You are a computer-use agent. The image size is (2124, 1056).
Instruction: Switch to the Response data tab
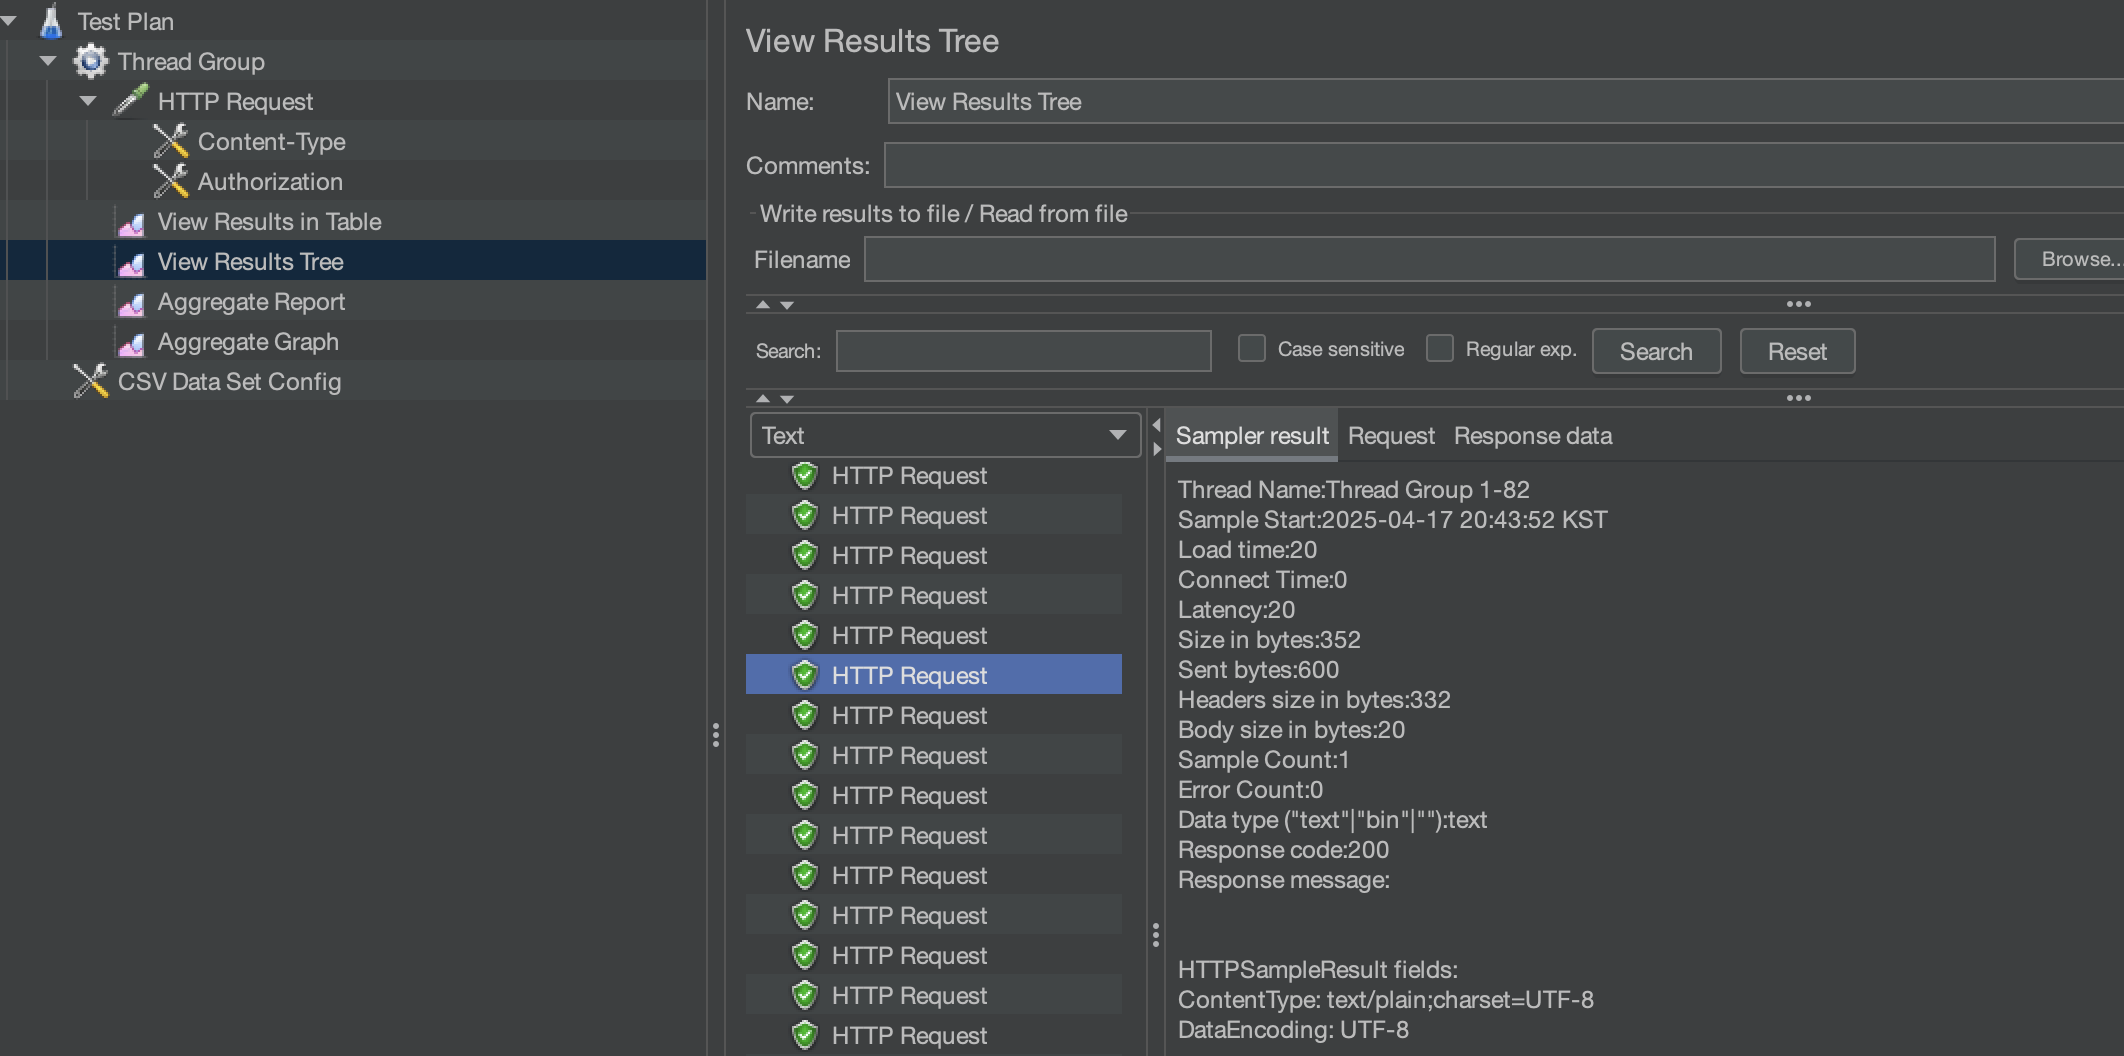click(x=1532, y=436)
